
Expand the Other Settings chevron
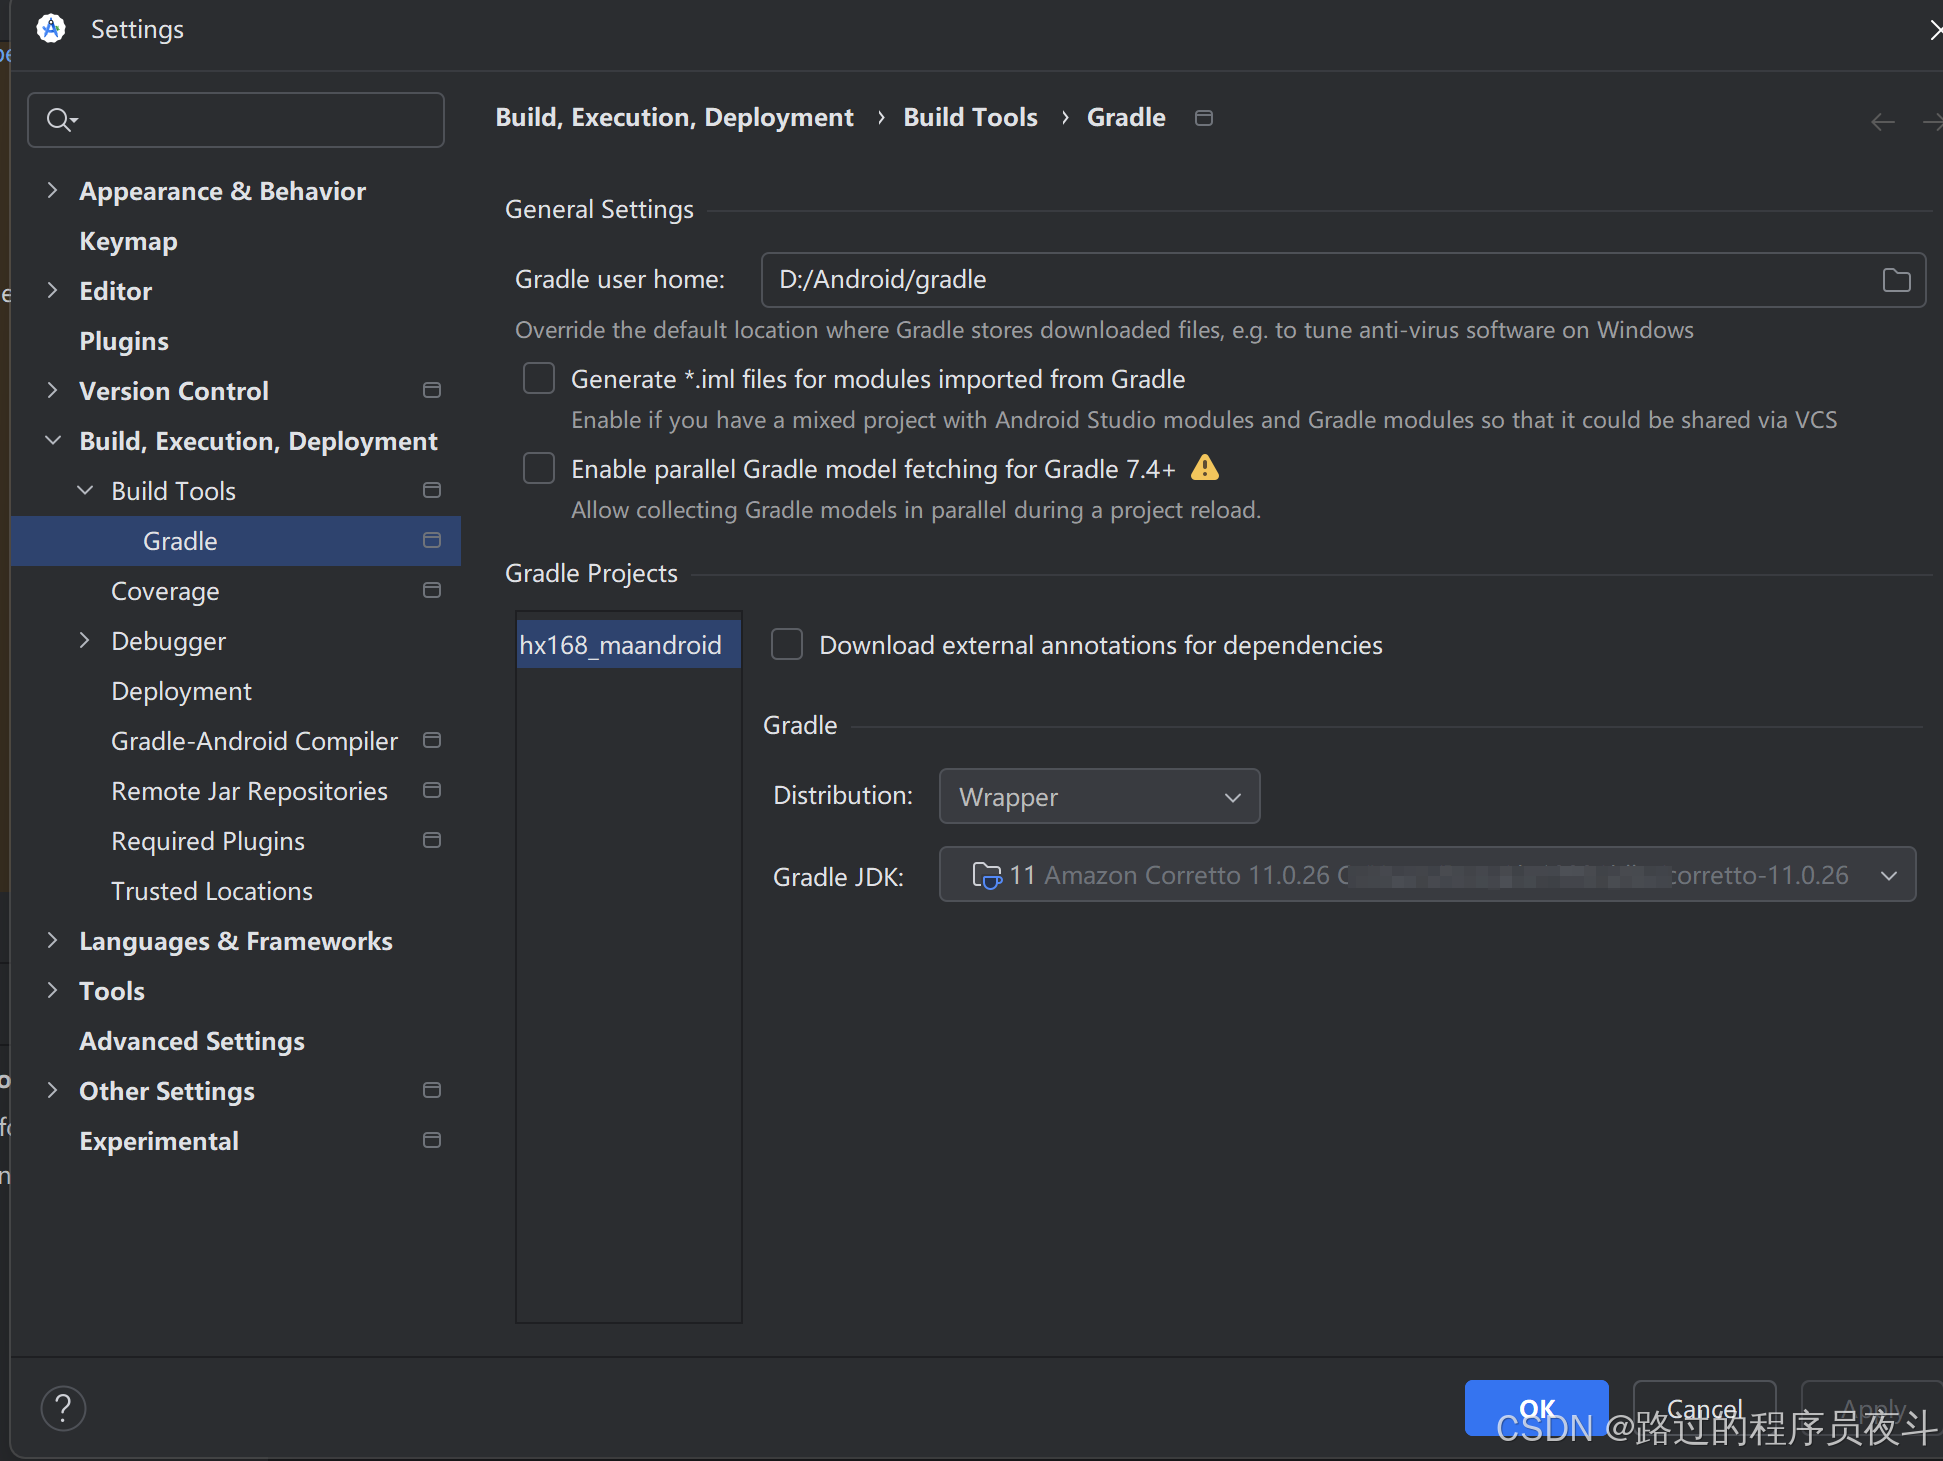click(52, 1090)
